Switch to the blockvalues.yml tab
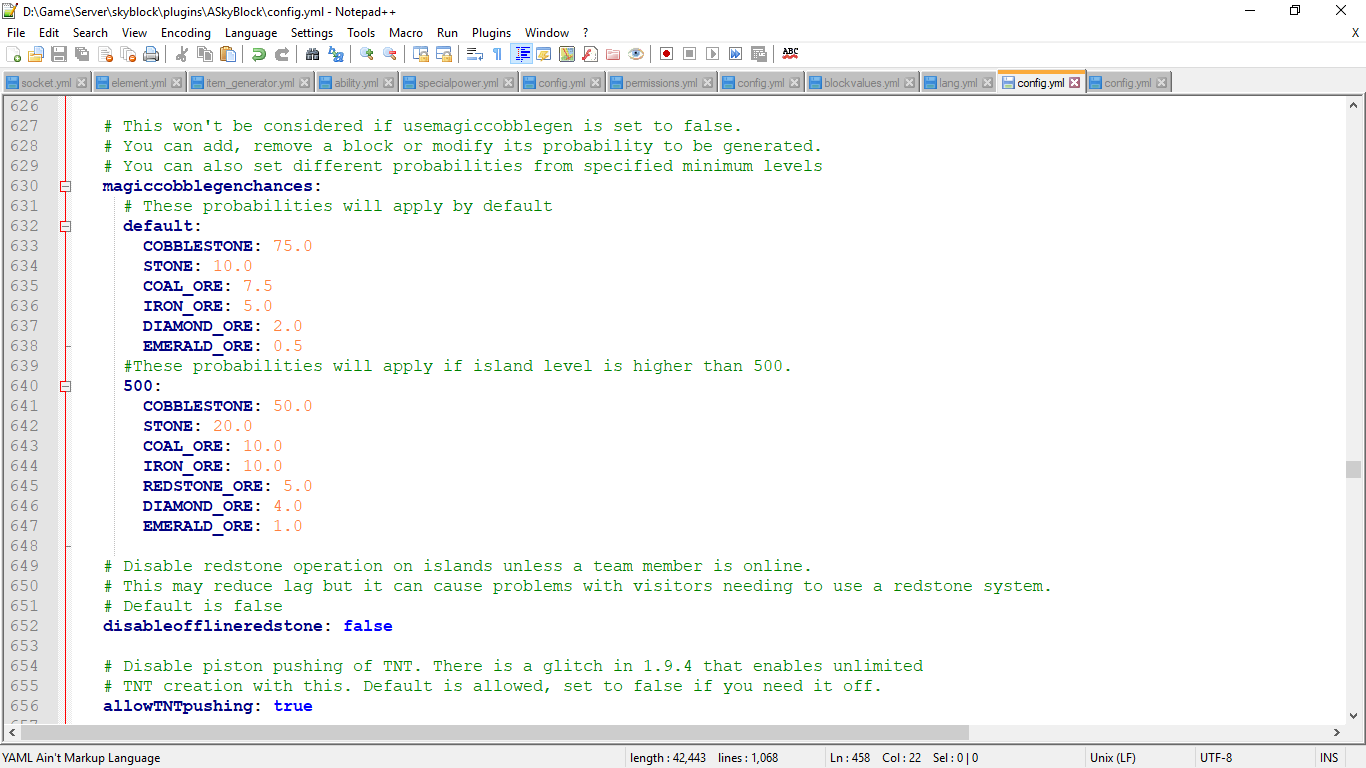1366x768 pixels. point(861,83)
